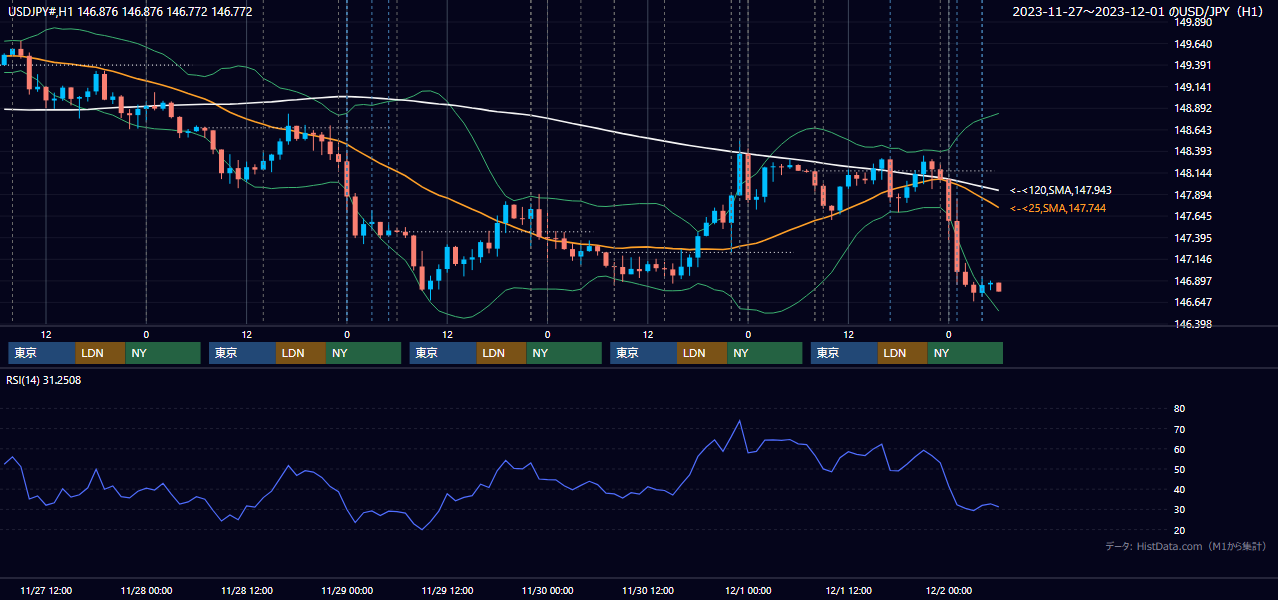
Task: Click price axis value 149.391
Action: coord(1193,66)
